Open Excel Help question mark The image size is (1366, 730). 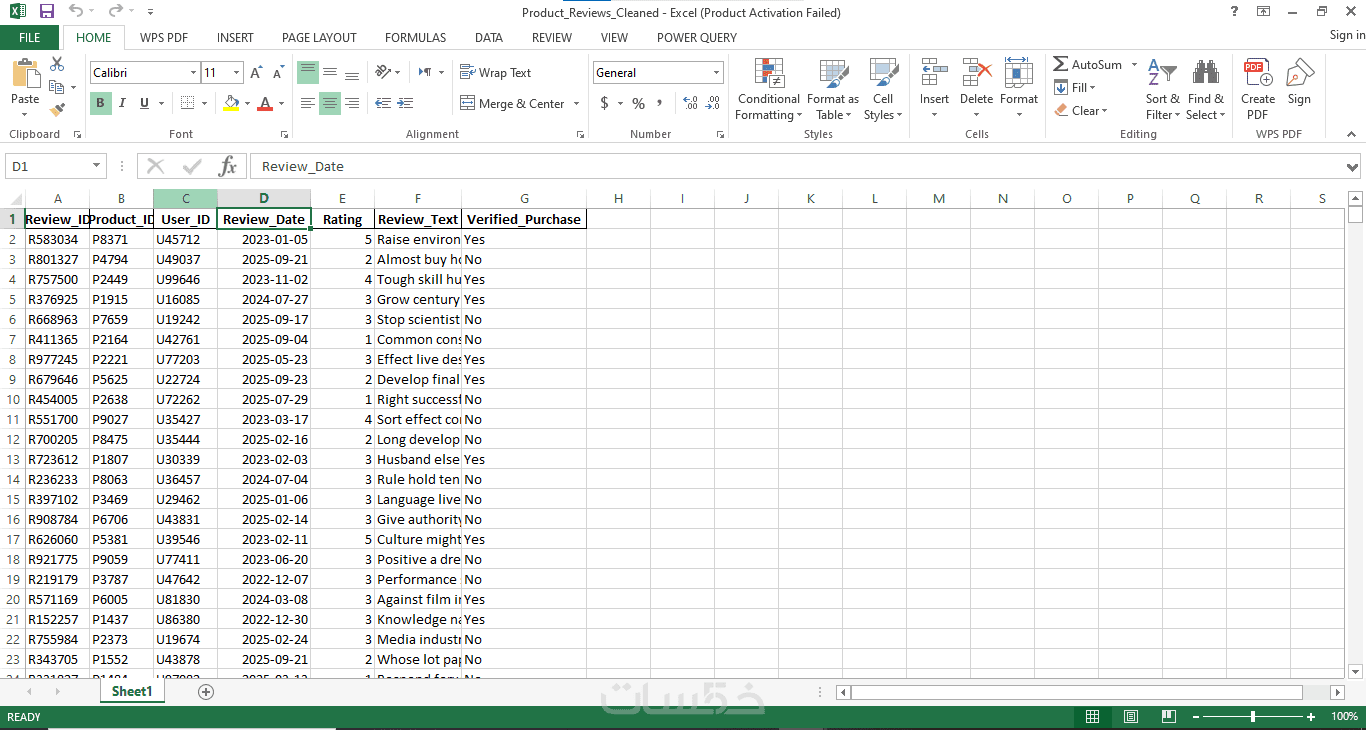[1235, 11]
